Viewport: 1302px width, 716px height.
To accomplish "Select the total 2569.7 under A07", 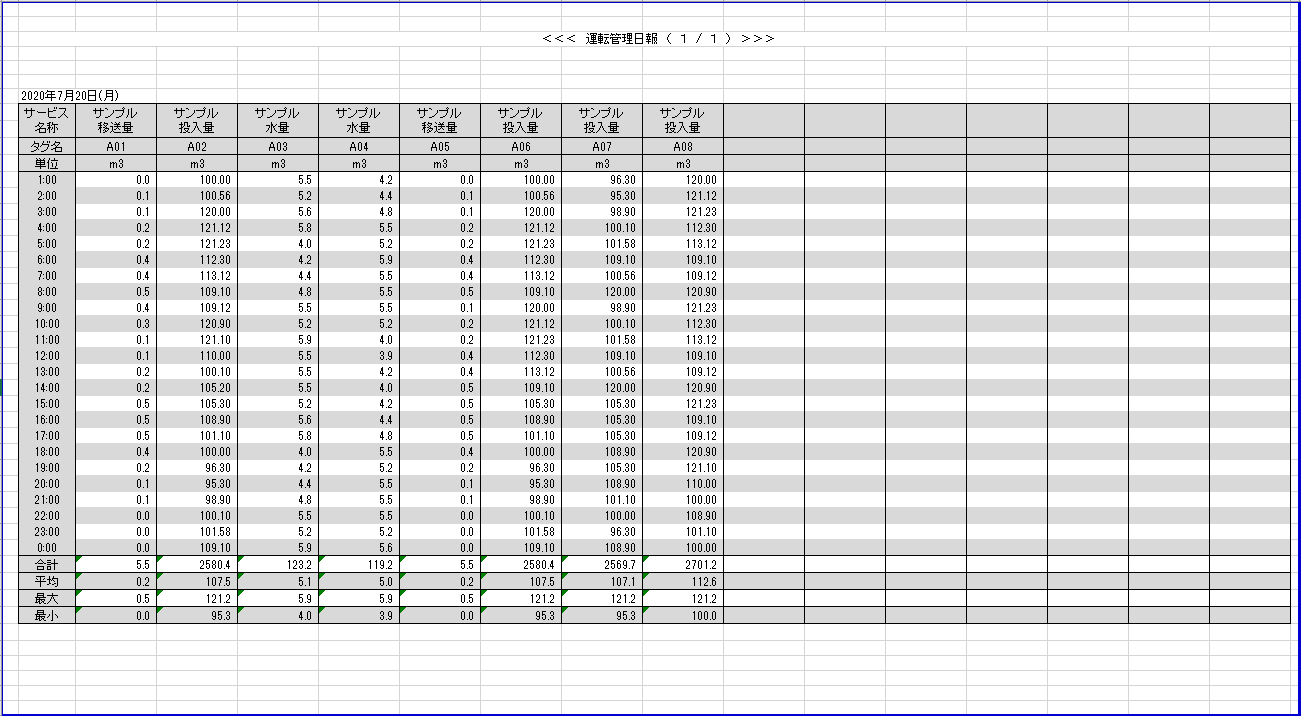I will (602, 565).
